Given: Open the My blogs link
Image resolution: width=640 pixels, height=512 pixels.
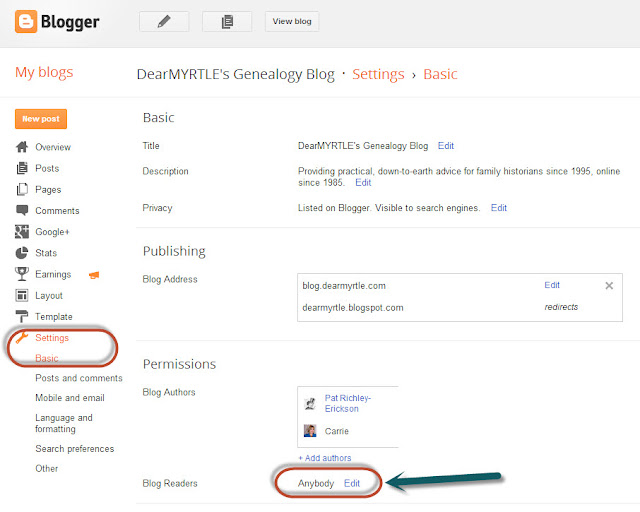Looking at the screenshot, I should pyautogui.click(x=44, y=72).
